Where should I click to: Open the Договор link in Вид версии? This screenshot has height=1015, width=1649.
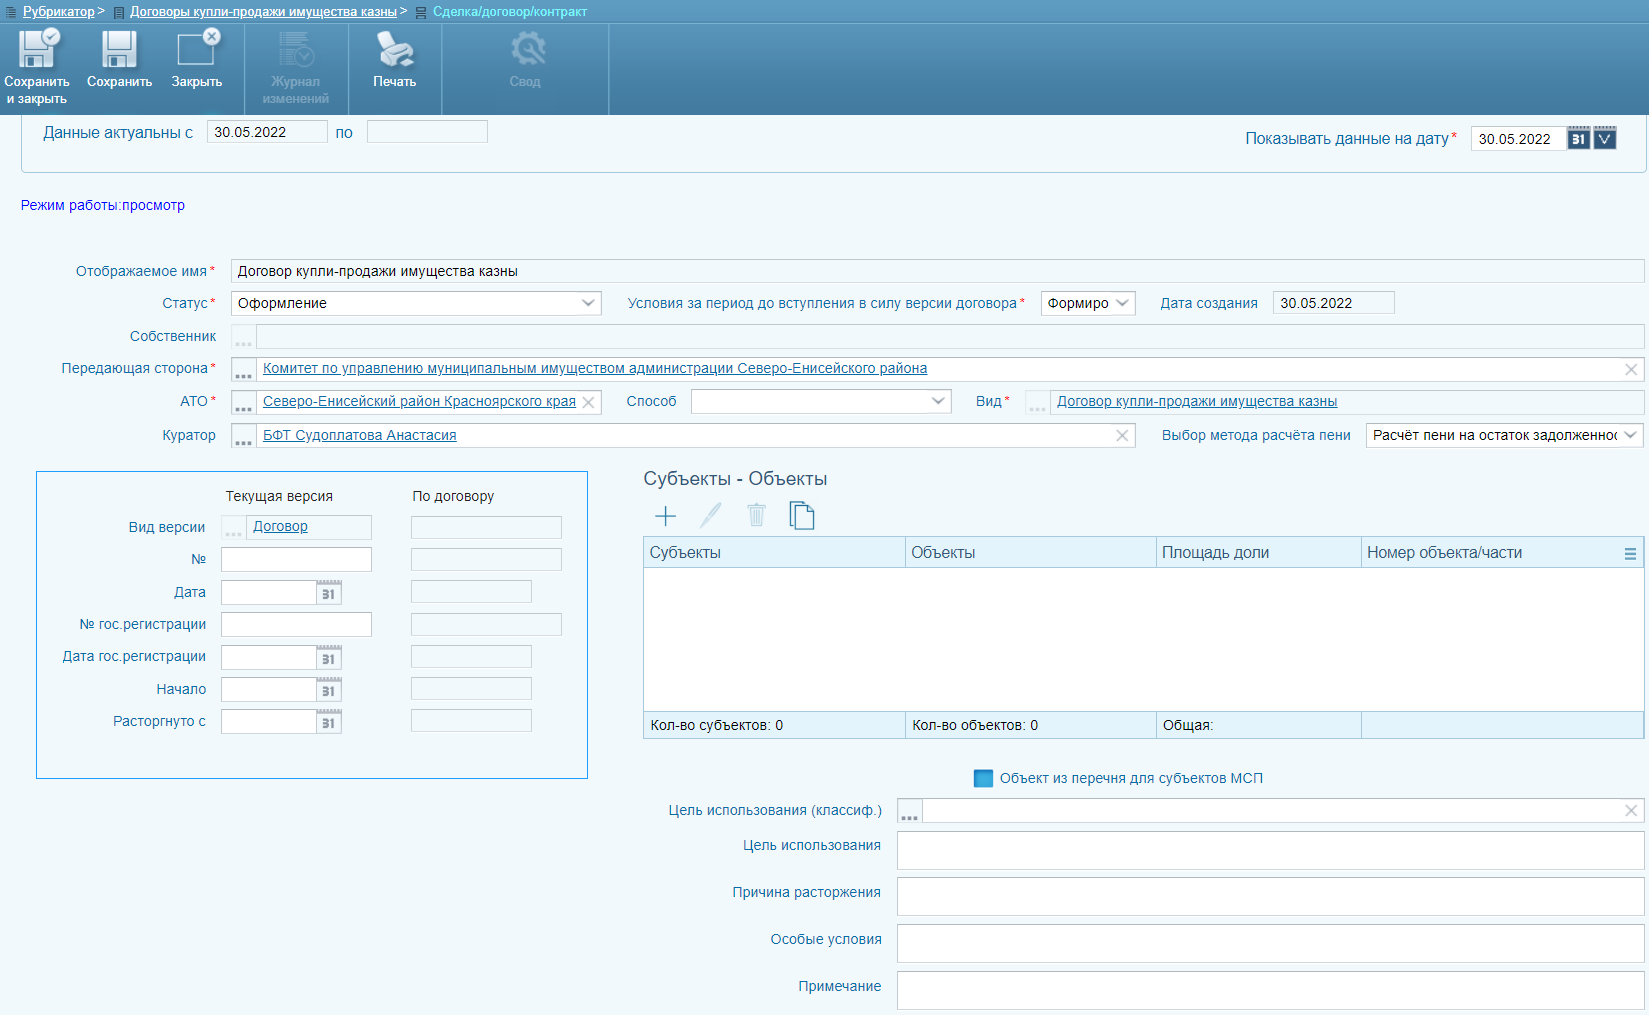point(280,527)
